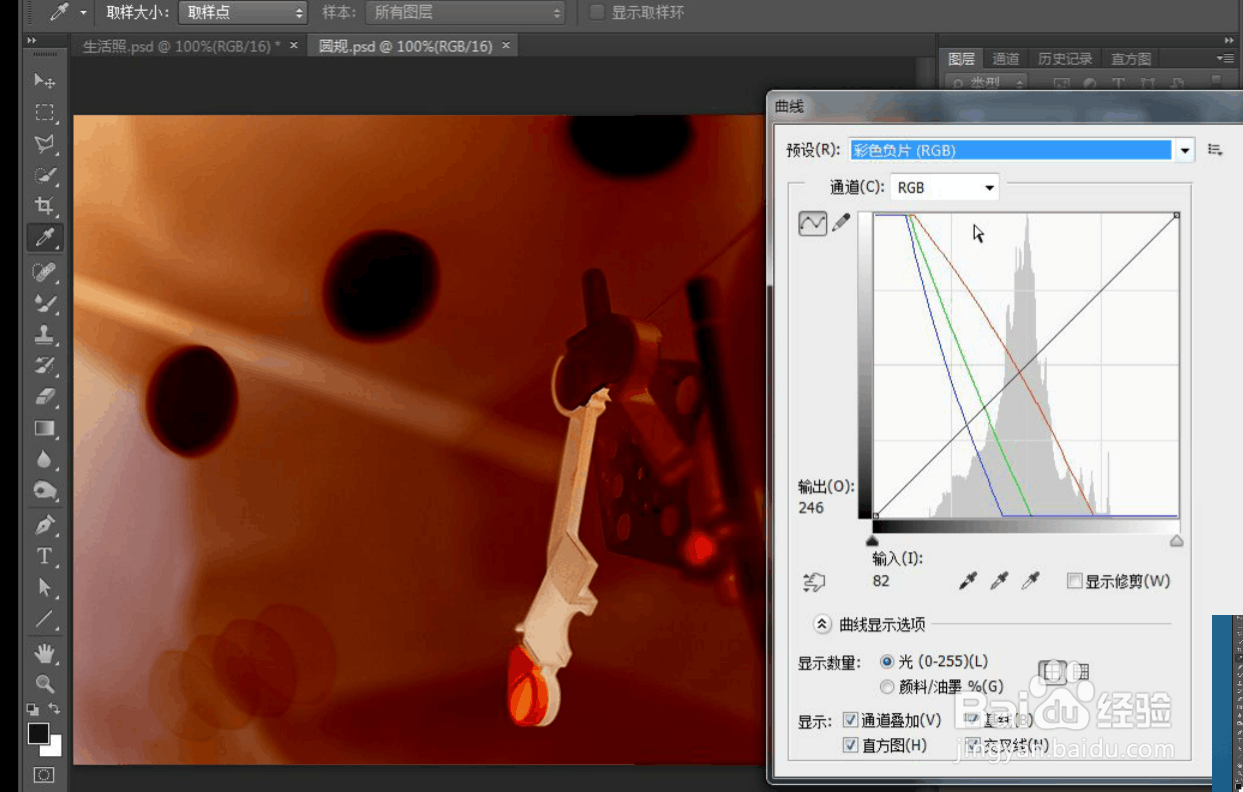Viewport: 1243px width, 792px height.
Task: Select the History Brush tool
Action: (44, 365)
